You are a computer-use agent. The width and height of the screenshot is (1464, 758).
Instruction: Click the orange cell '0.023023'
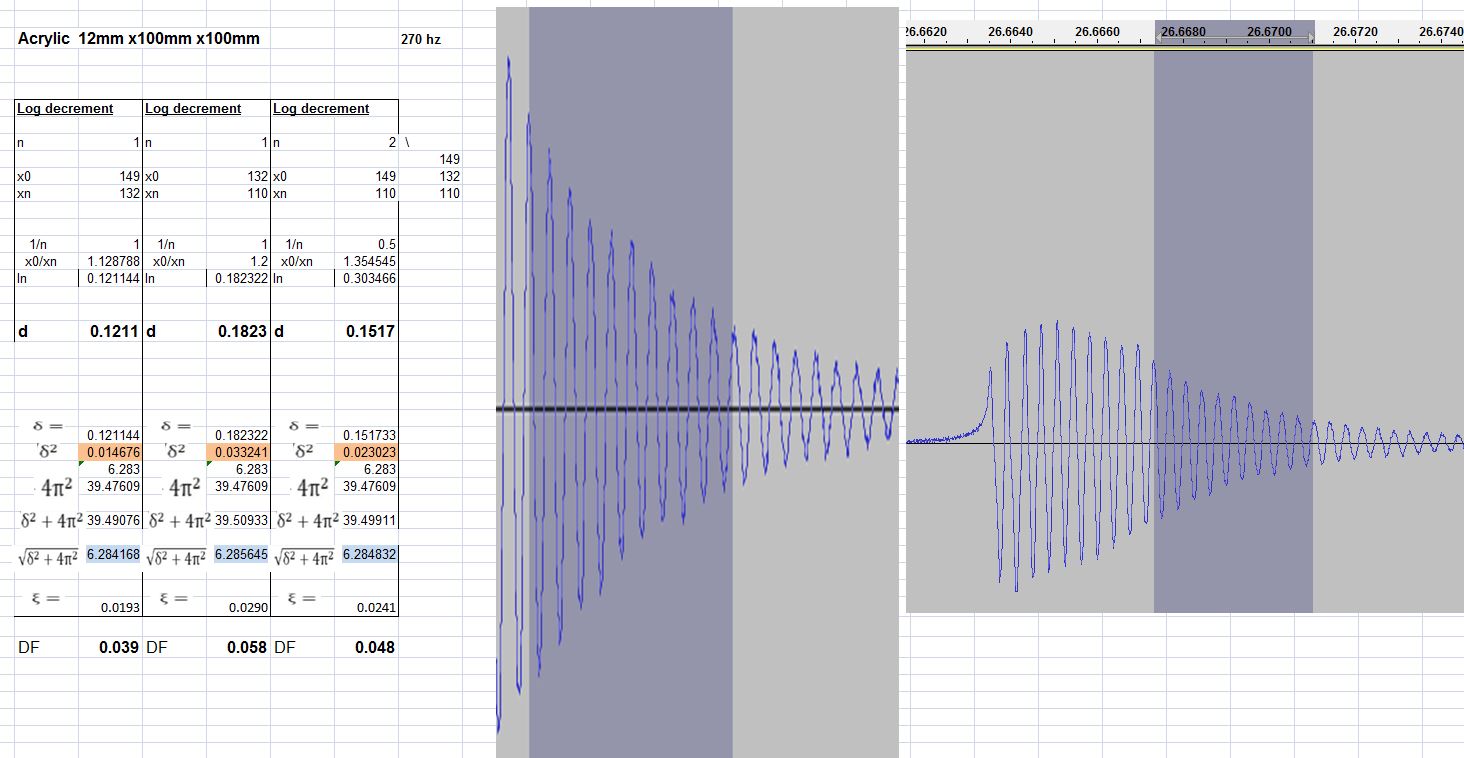[366, 452]
